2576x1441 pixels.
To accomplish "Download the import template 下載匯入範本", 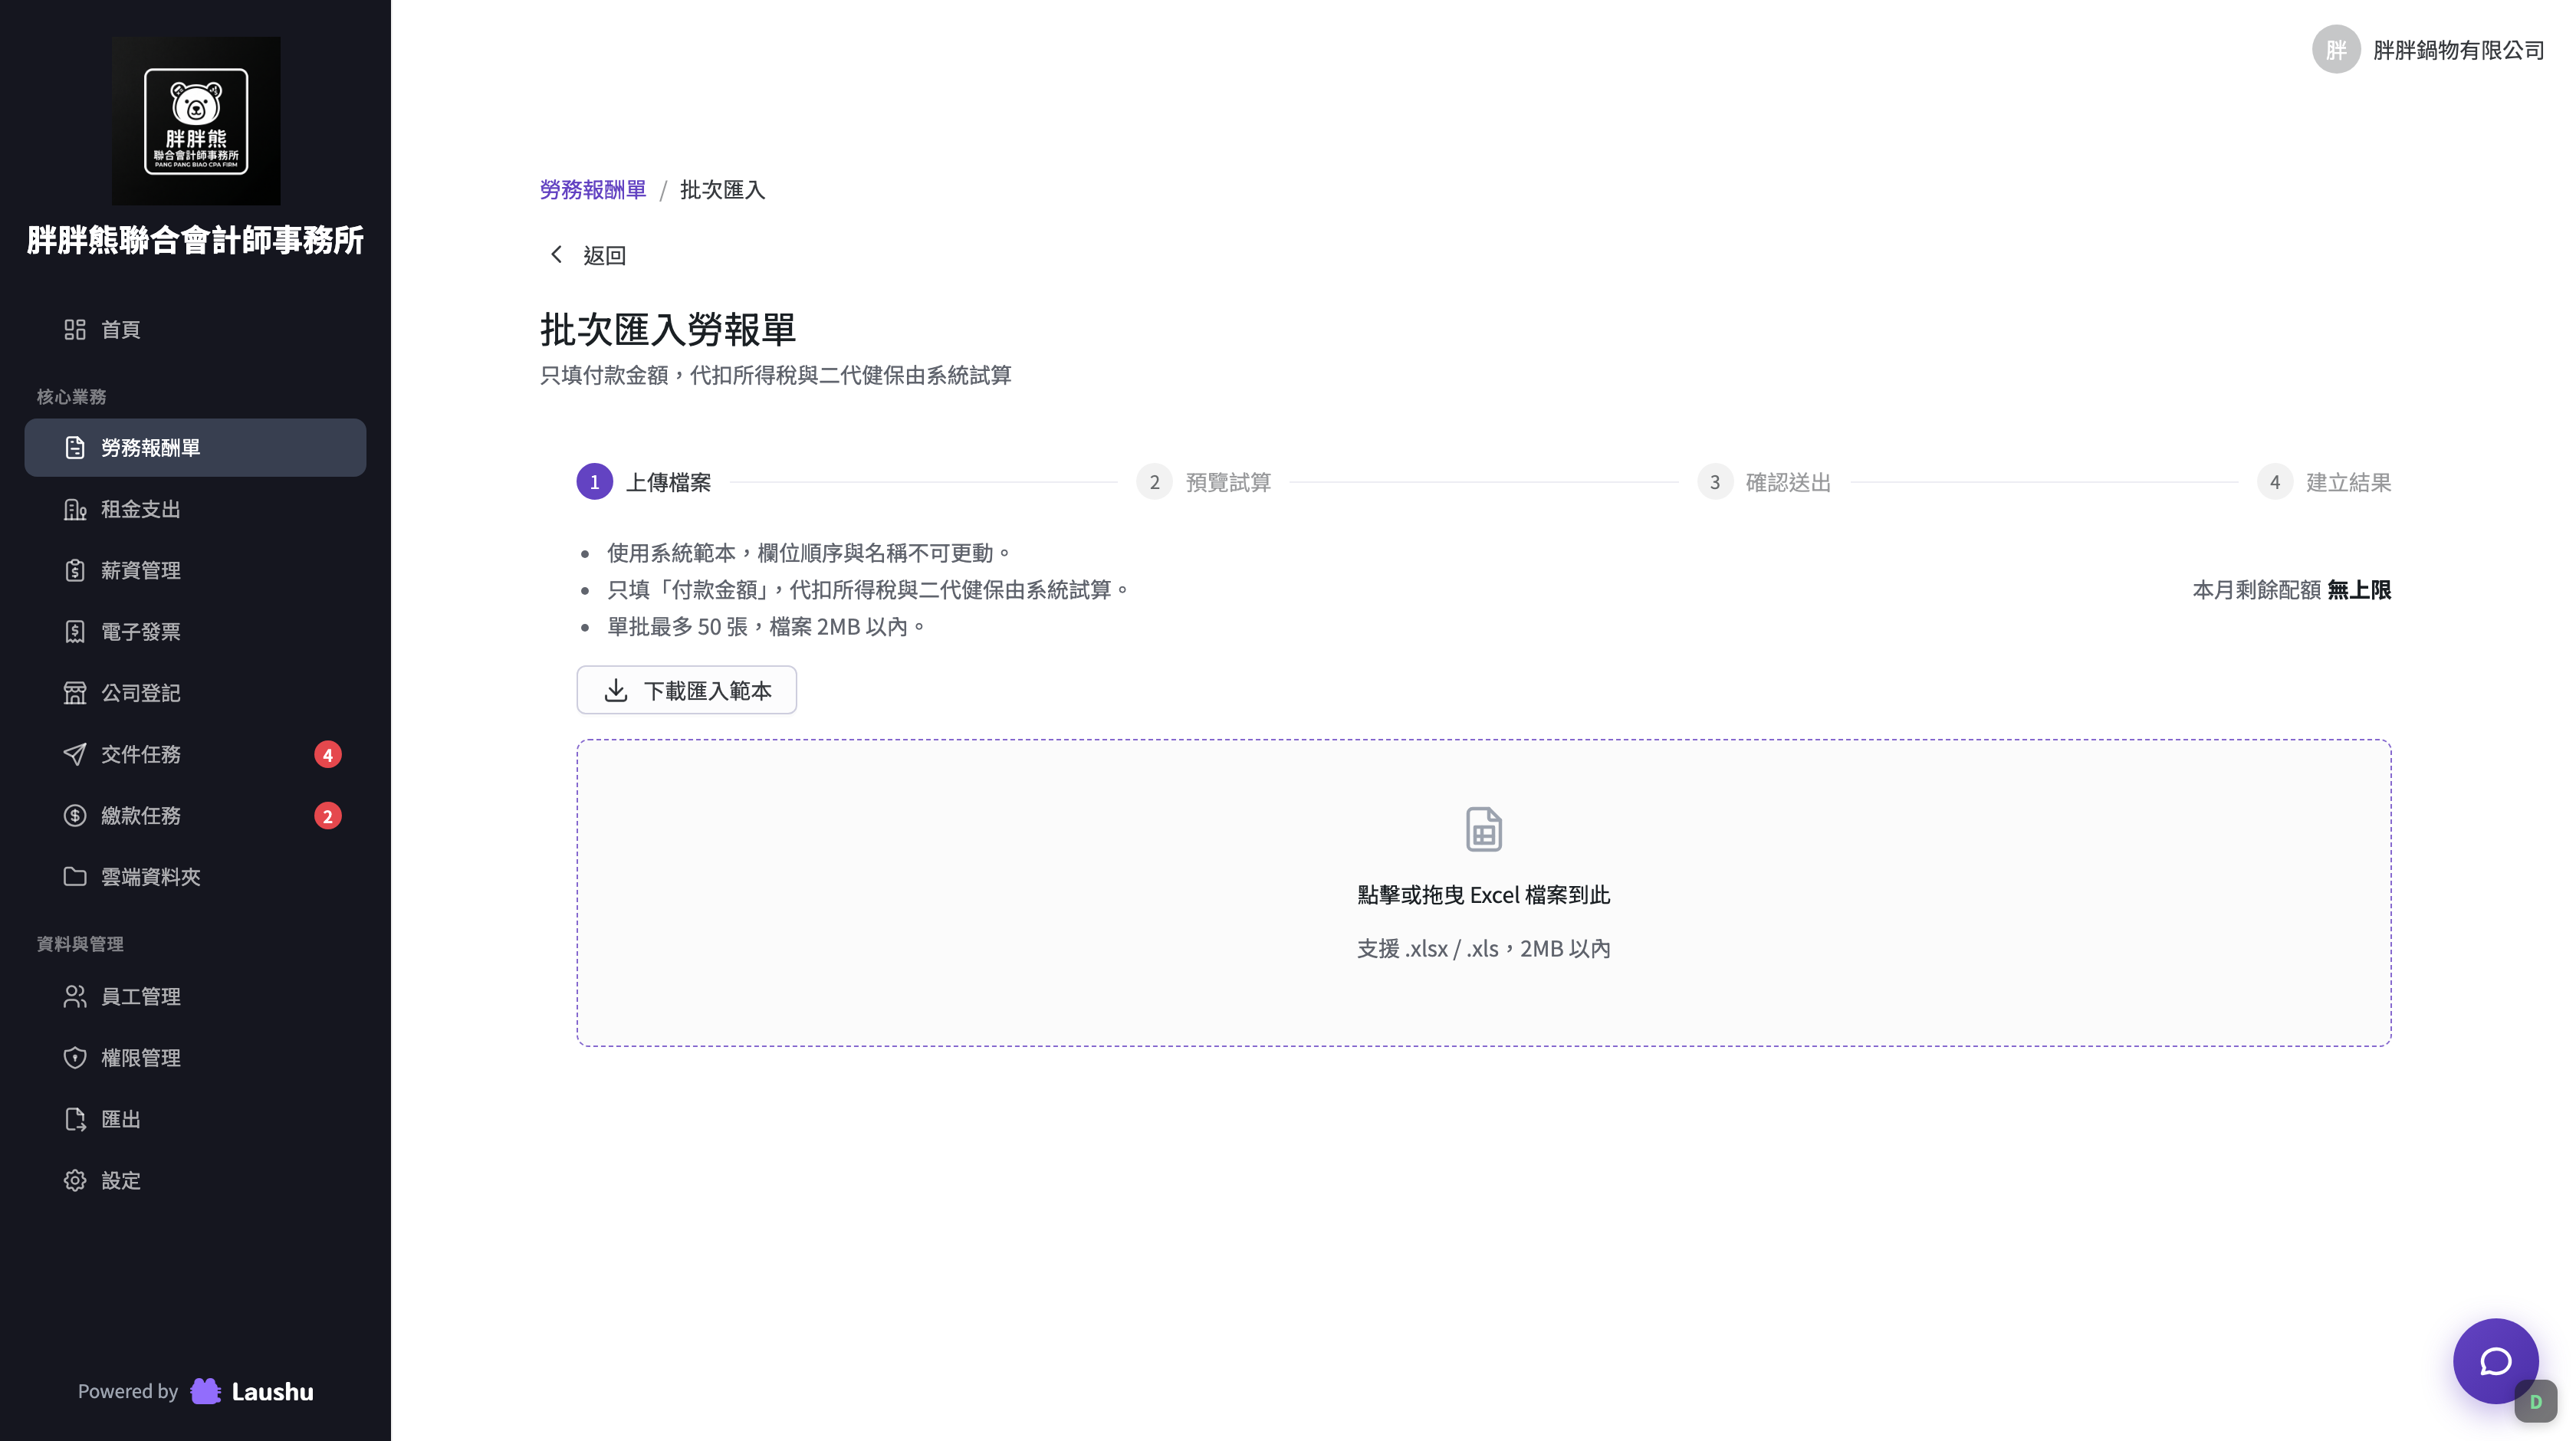I will (686, 690).
